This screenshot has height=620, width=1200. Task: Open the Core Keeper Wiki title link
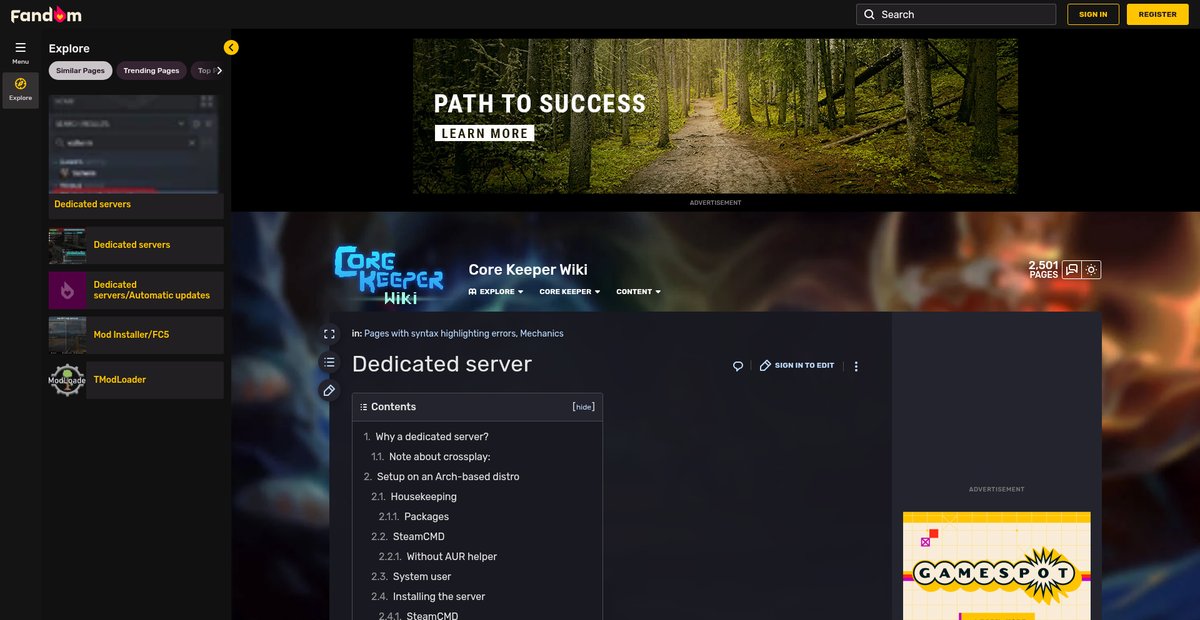pos(528,269)
